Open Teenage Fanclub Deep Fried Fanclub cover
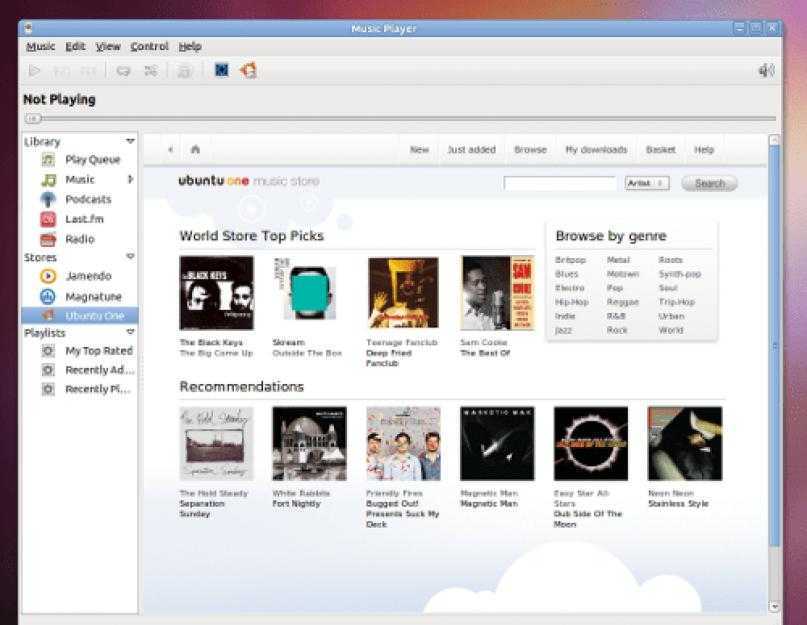 404,292
